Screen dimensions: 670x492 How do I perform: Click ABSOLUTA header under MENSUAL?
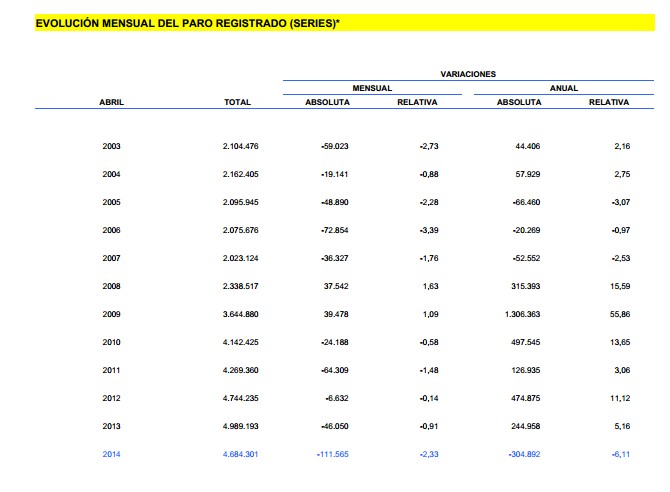tap(327, 102)
